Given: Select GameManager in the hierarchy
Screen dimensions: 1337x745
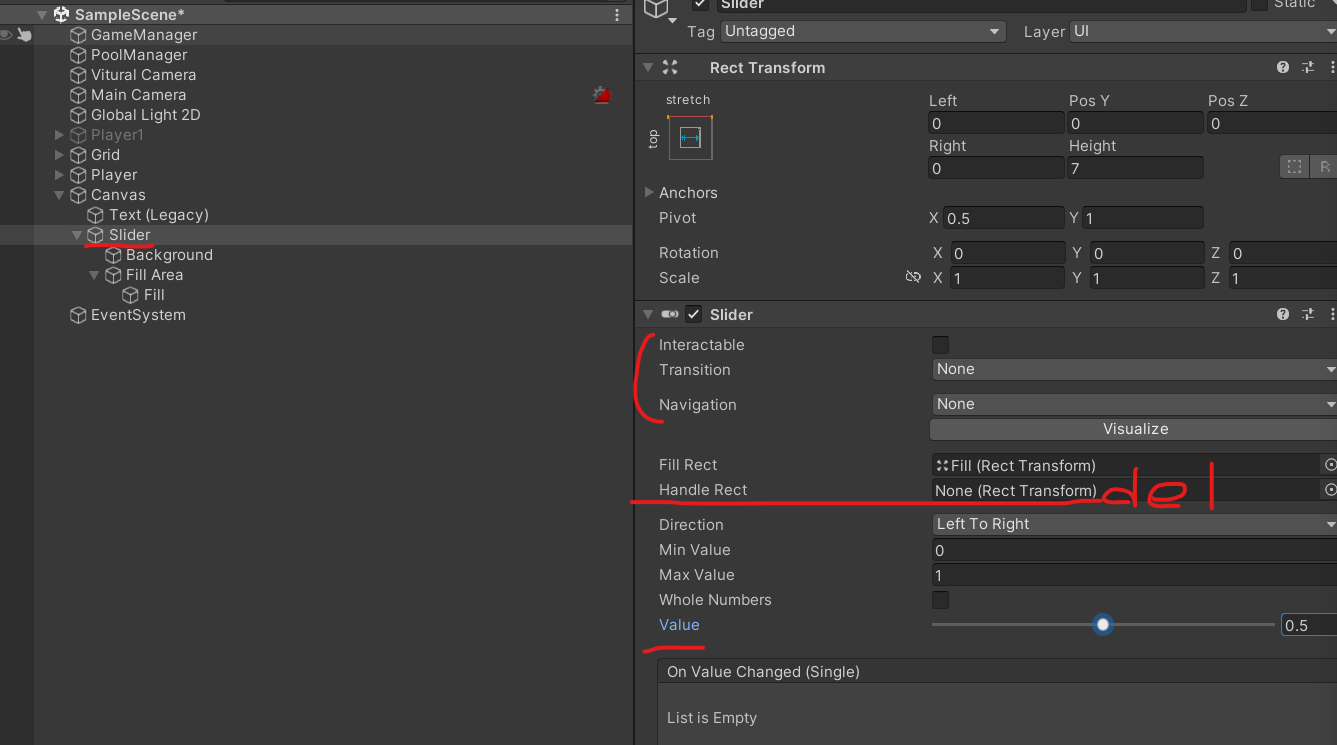Looking at the screenshot, I should (x=144, y=35).
